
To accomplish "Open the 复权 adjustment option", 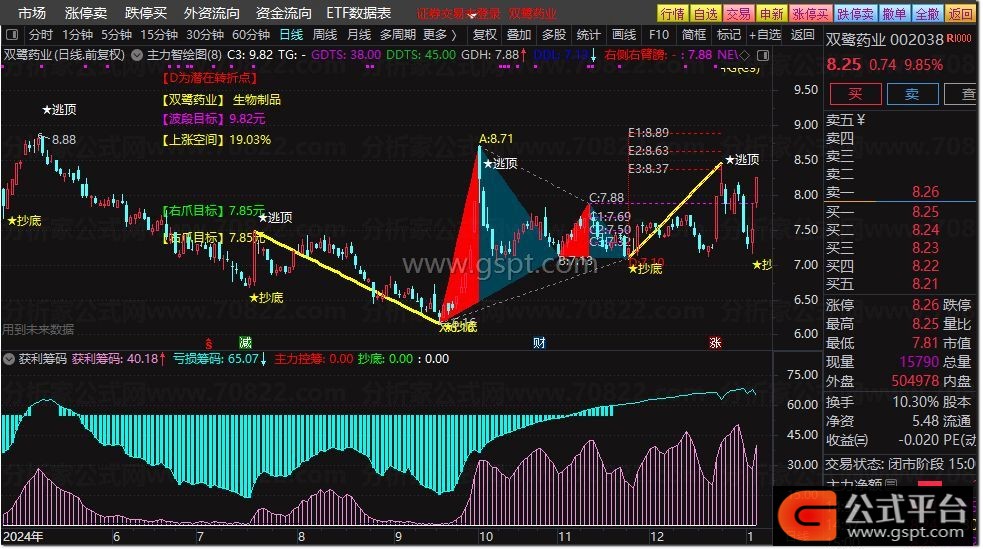I will (x=485, y=34).
